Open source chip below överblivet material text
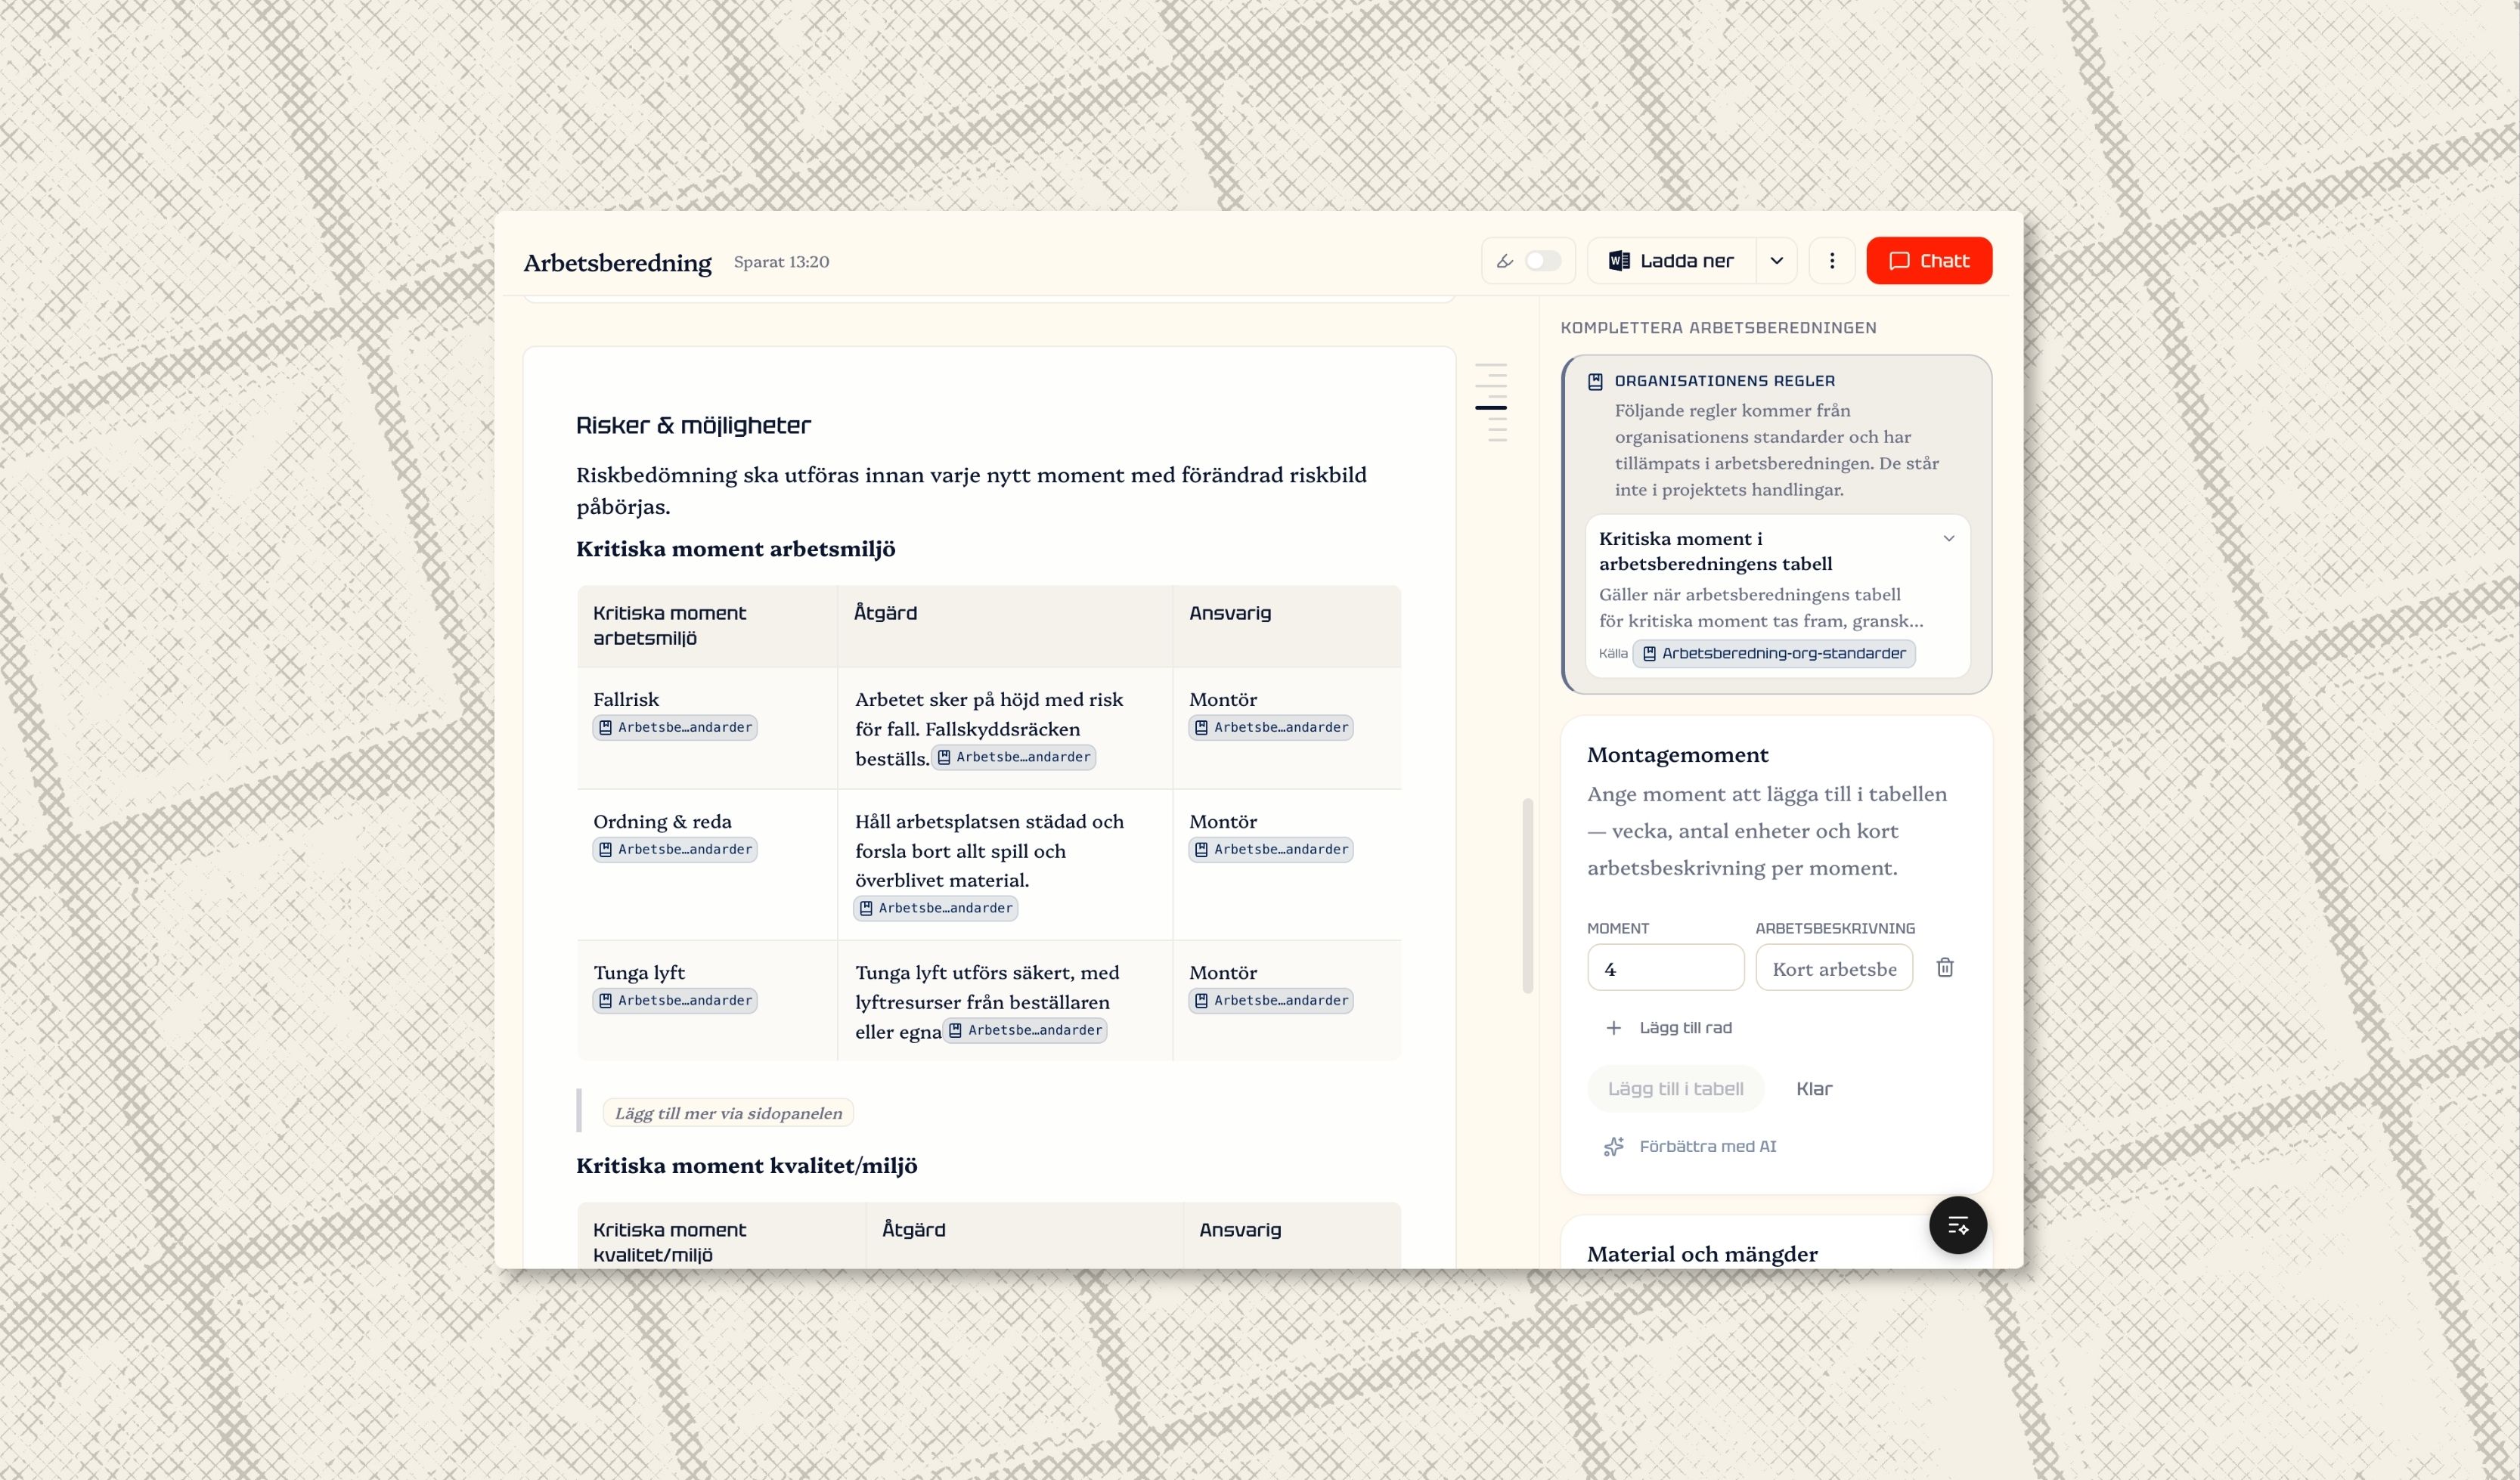The width and height of the screenshot is (2520, 1480). click(936, 908)
